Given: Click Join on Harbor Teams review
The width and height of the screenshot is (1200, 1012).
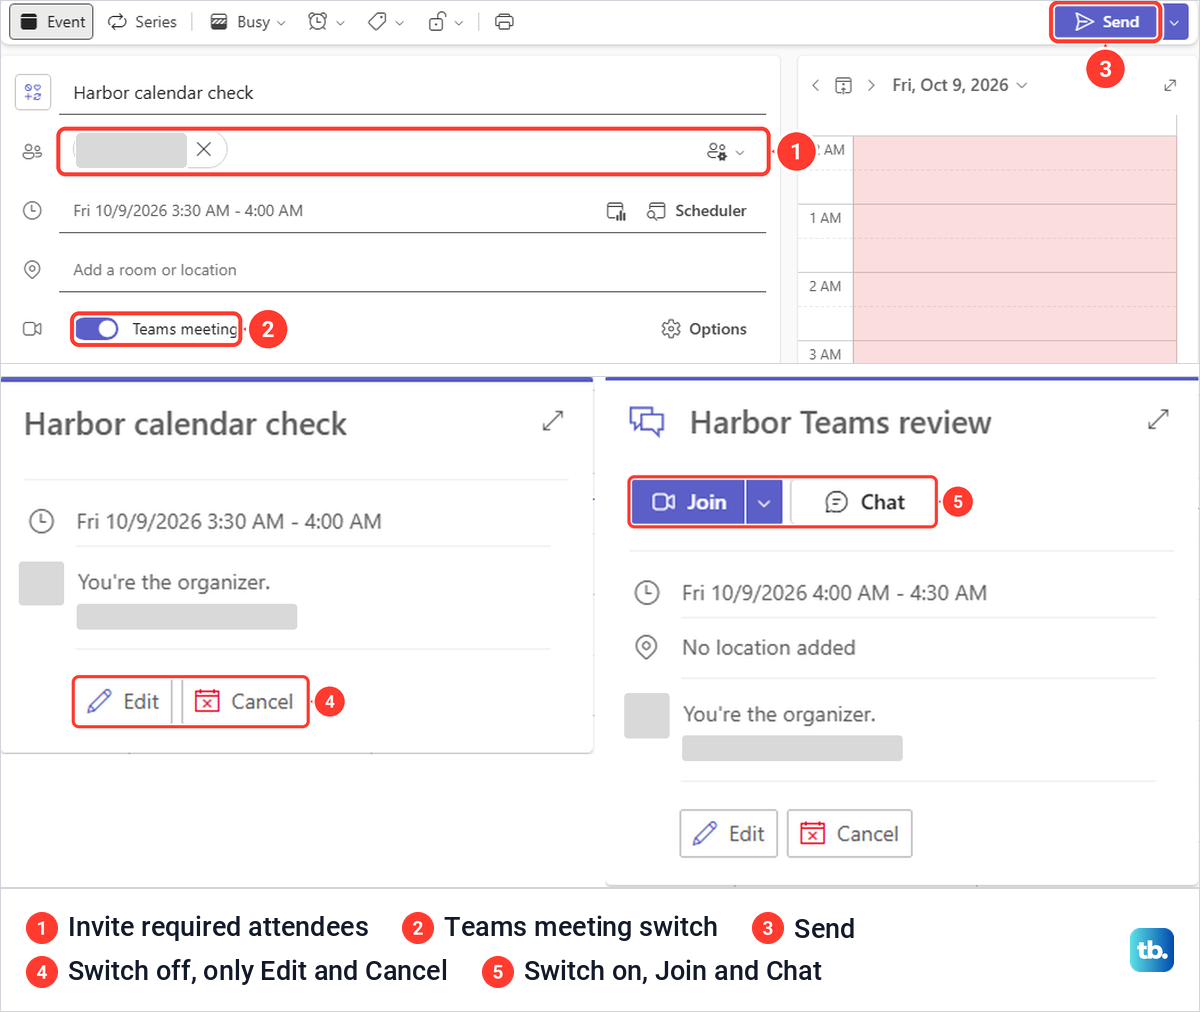Looking at the screenshot, I should pos(689,502).
